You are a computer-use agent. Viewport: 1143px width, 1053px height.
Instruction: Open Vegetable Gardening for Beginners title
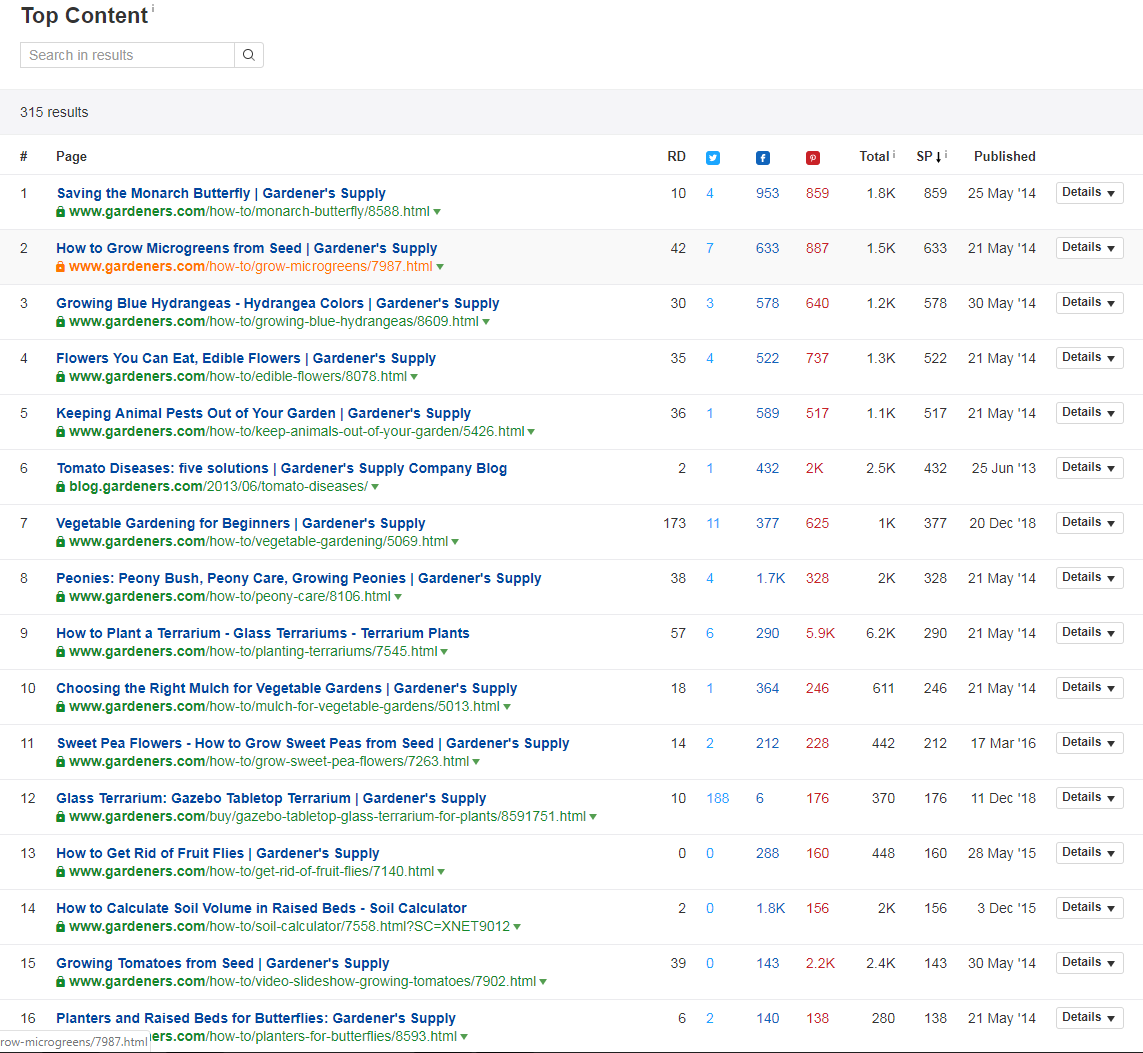point(241,523)
